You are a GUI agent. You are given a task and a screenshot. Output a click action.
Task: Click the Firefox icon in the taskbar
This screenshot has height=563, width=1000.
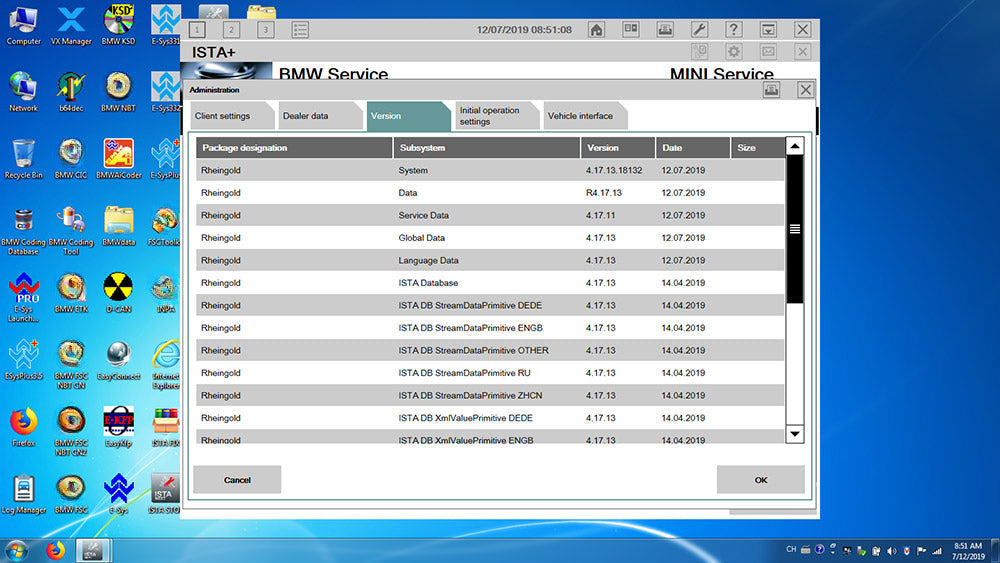55,550
